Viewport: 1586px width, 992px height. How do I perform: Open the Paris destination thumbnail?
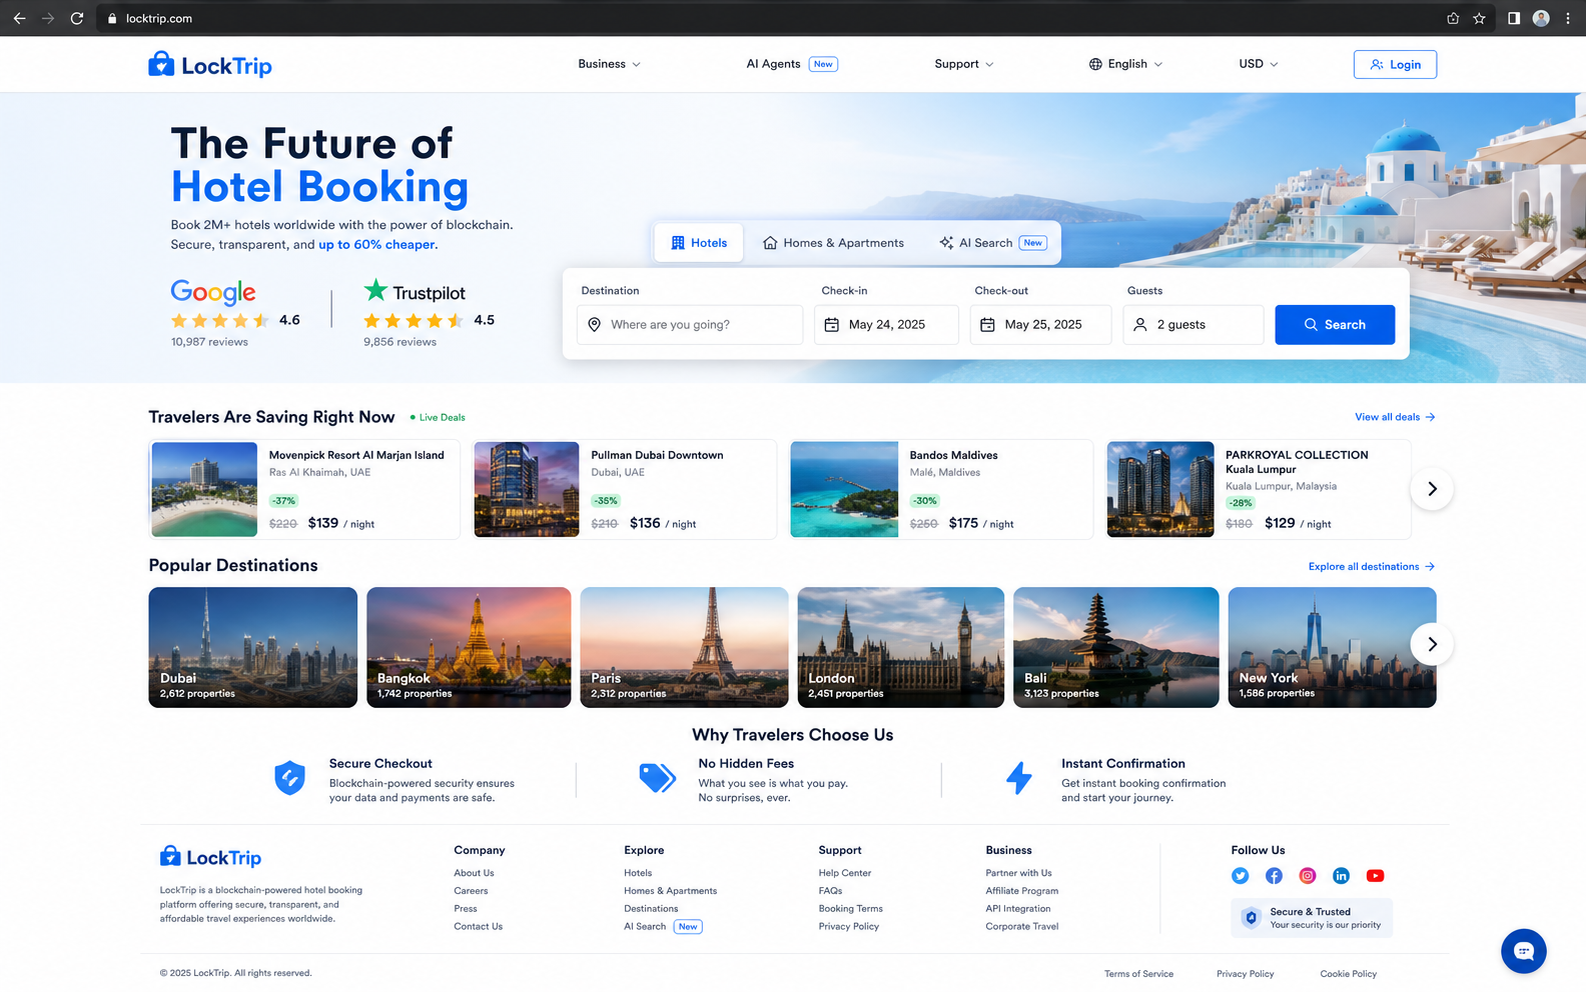pos(684,647)
